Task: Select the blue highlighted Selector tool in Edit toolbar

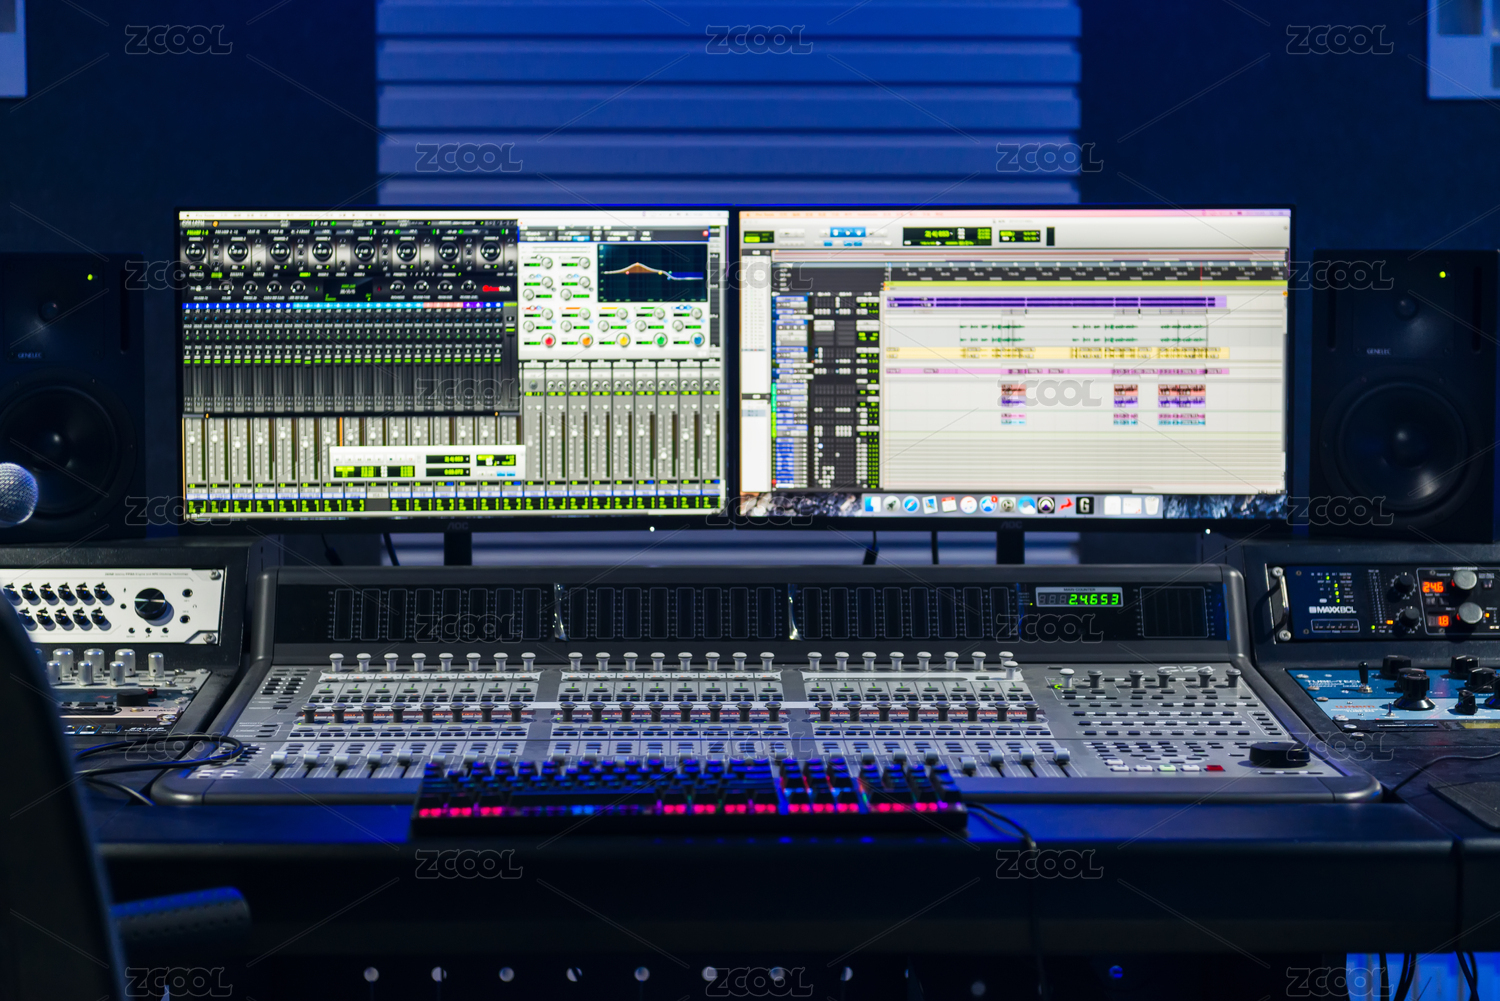Action: coord(847,232)
